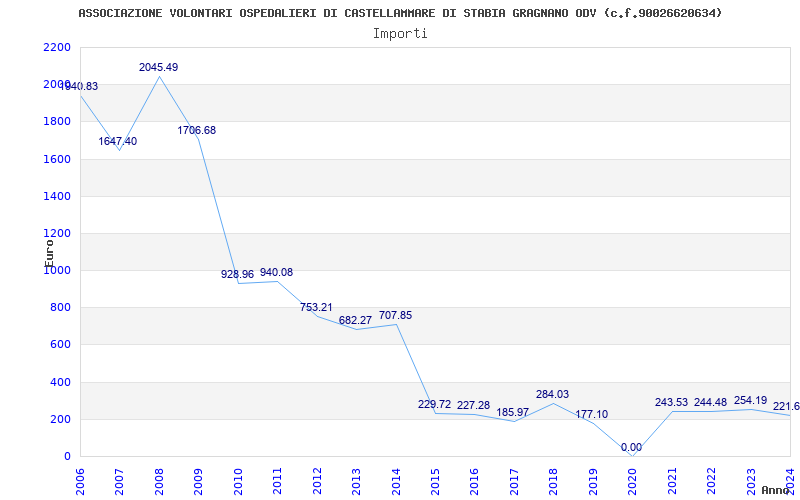Click the 1400 y-axis tick label
The height and width of the screenshot is (500, 800).
click(x=57, y=196)
